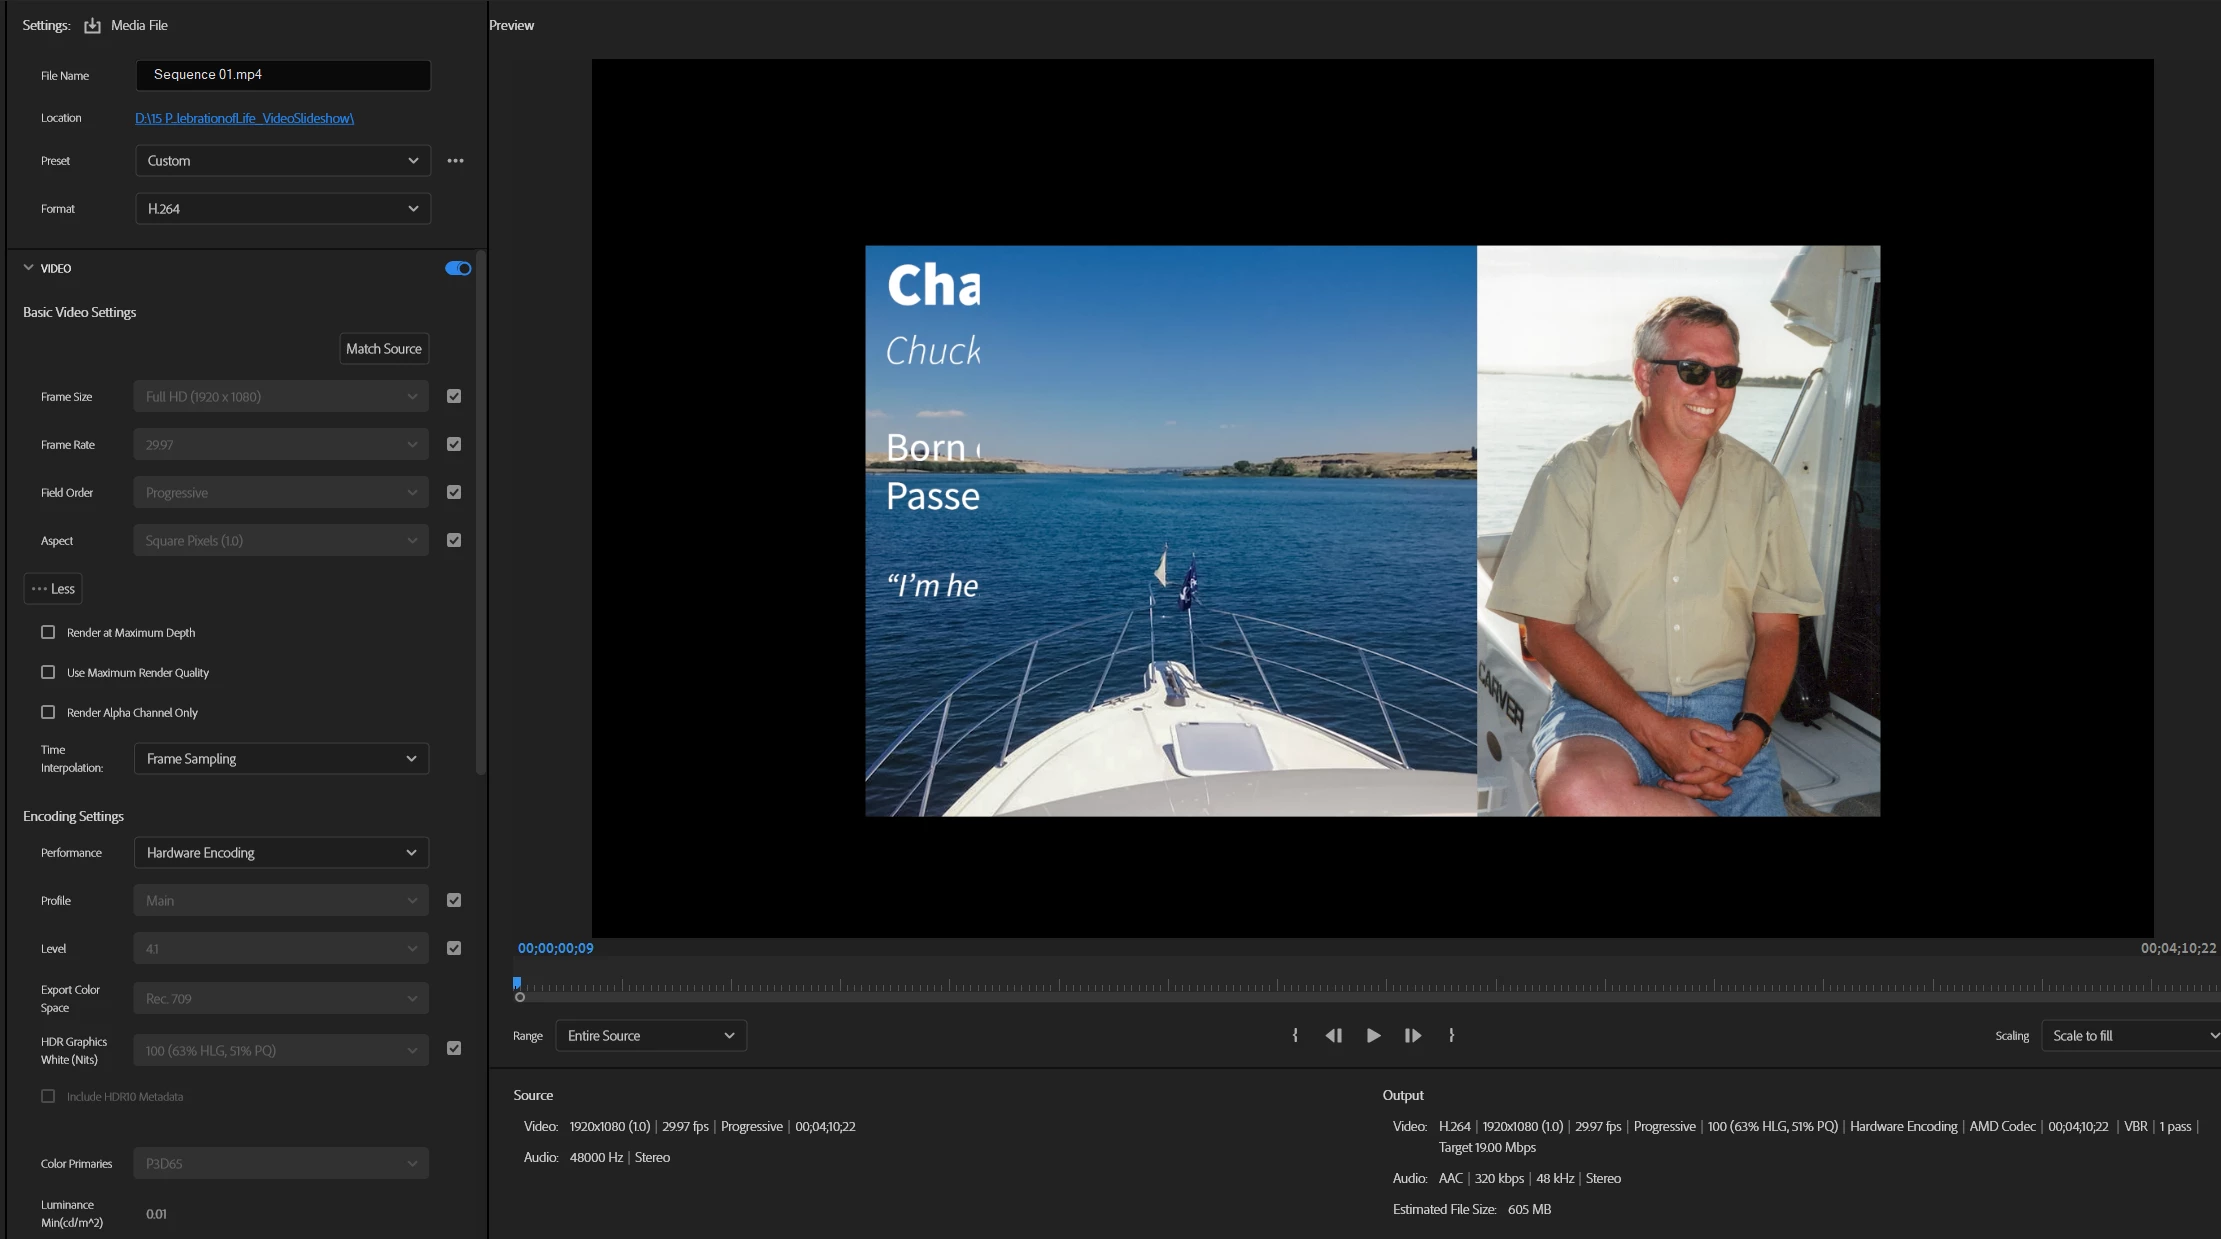This screenshot has height=1239, width=2221.
Task: Step back one frame
Action: (x=1333, y=1035)
